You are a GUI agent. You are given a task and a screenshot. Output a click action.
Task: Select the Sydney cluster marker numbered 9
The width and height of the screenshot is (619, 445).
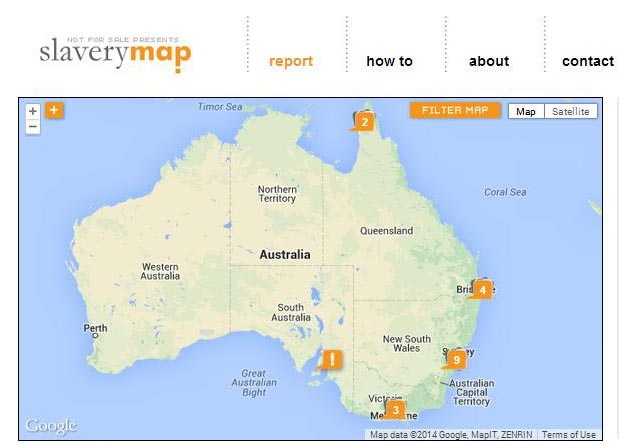coord(456,359)
